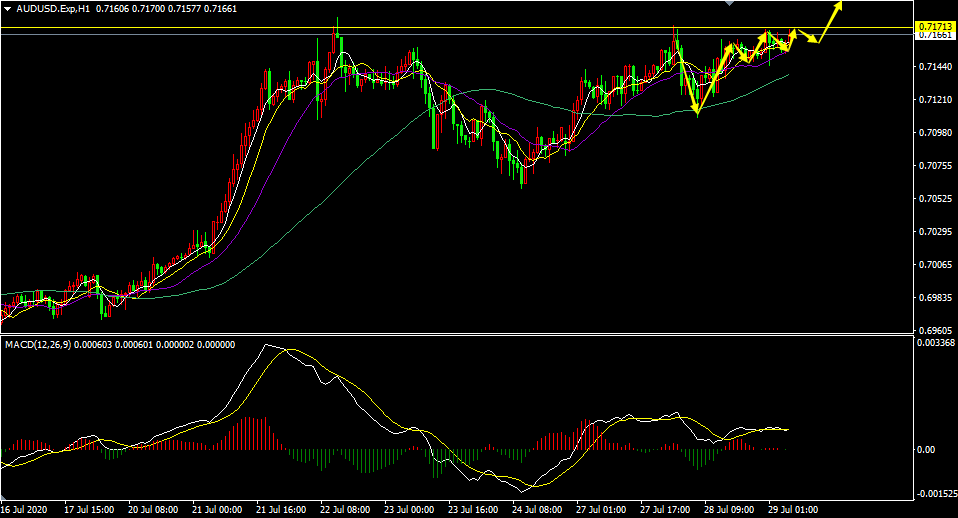Click the AUDUSD.Exp,H1 chart title text
The image size is (958, 518).
pyautogui.click(x=54, y=9)
